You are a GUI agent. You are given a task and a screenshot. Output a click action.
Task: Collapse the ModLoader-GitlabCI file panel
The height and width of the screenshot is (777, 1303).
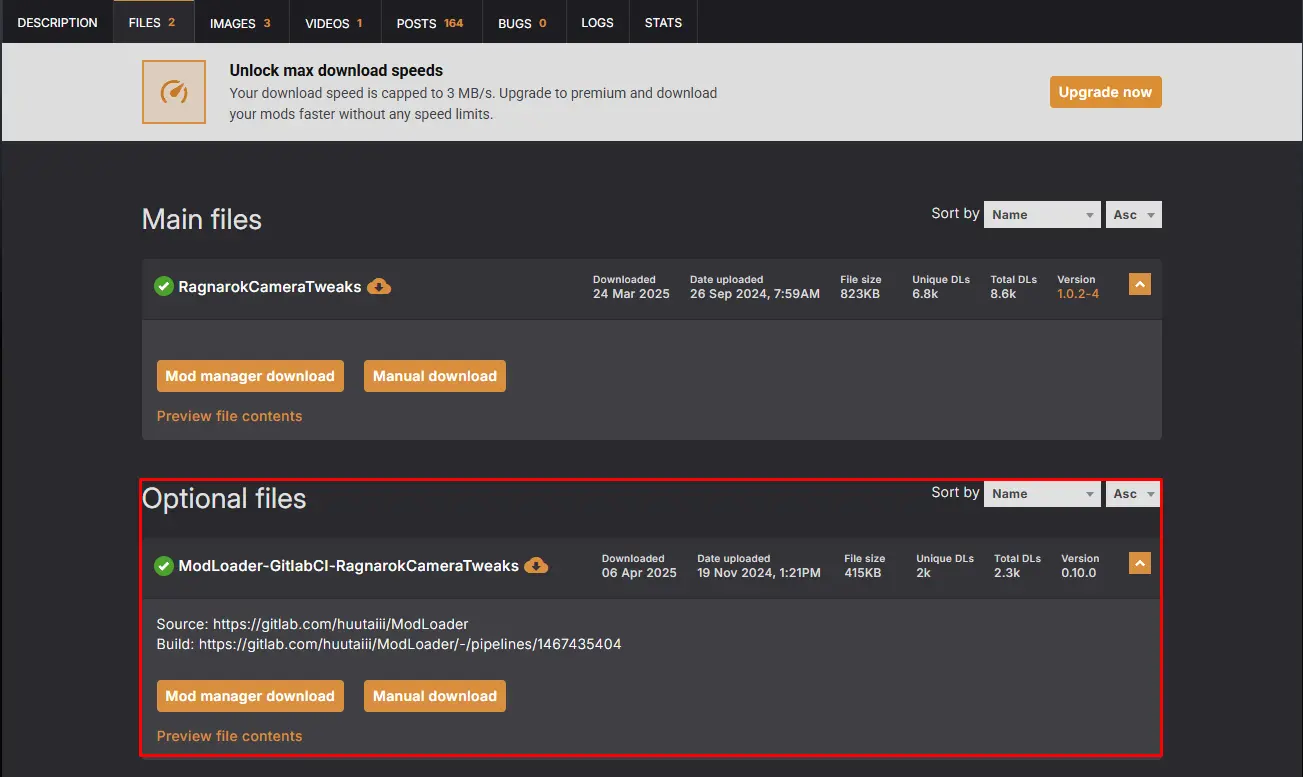(1140, 563)
